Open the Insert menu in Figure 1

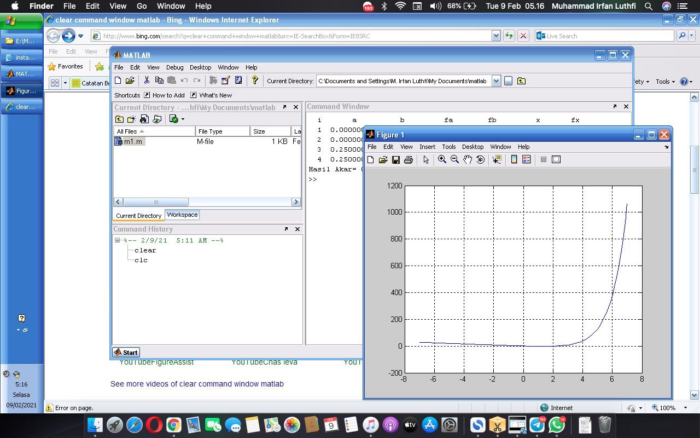(x=427, y=146)
